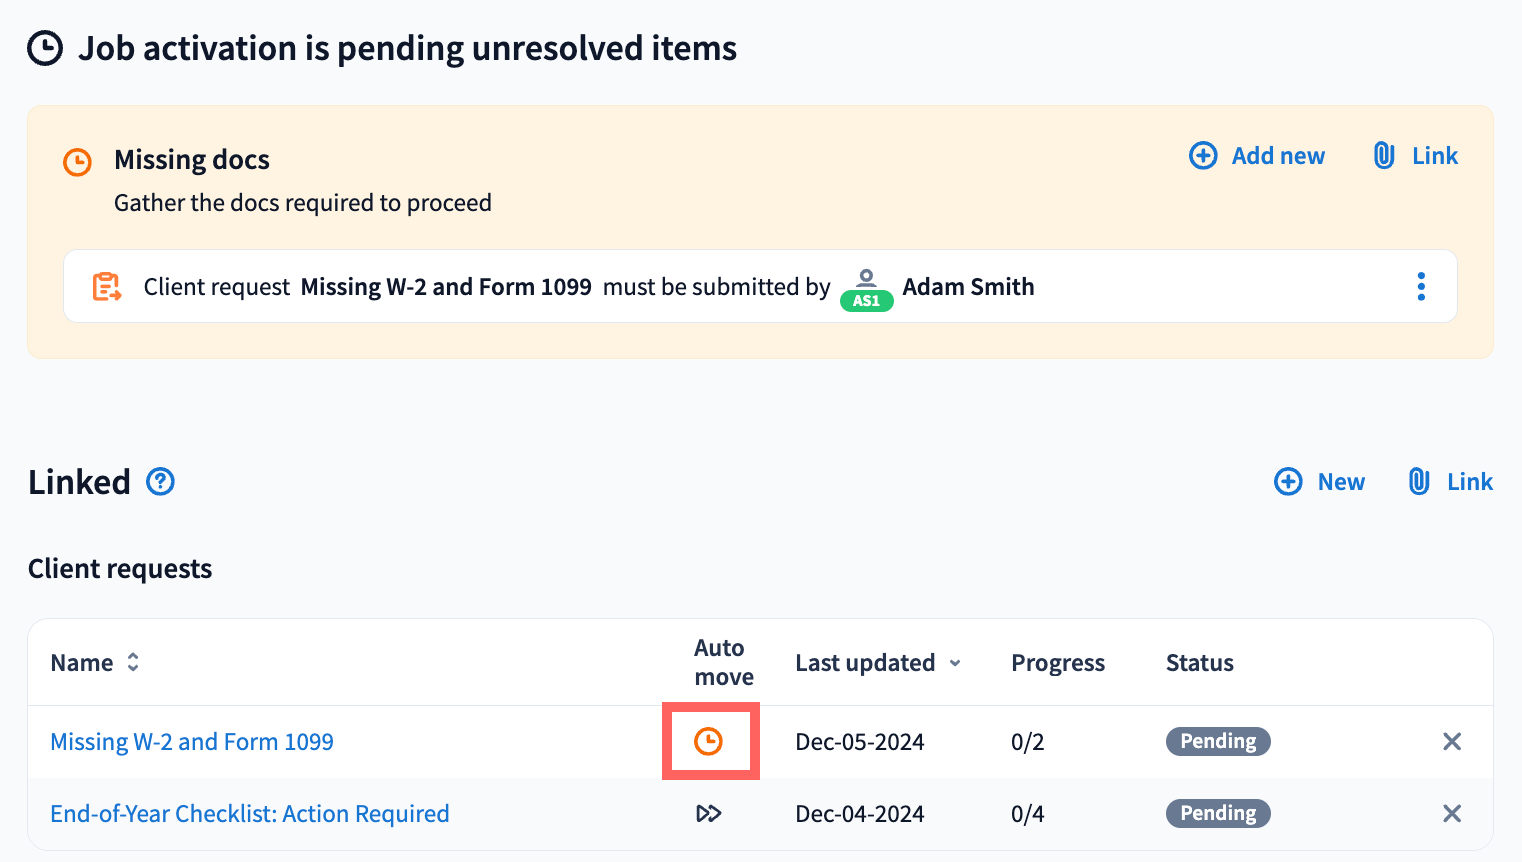Click the auto move clock icon for Missing W-2
Screen dimensions: 1522x862
(x=708, y=741)
